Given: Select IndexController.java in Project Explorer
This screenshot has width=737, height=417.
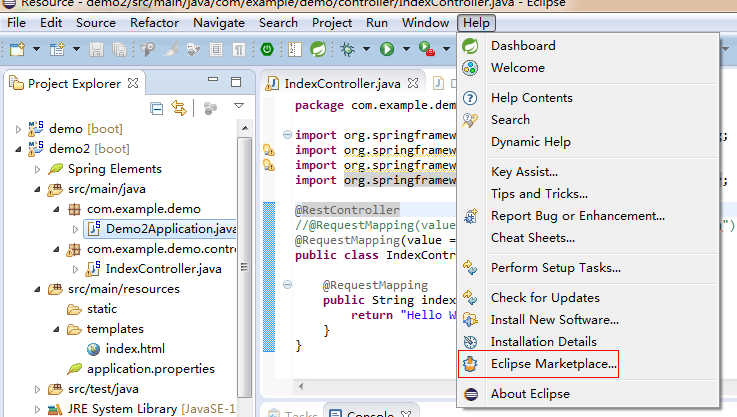Looking at the screenshot, I should (163, 269).
